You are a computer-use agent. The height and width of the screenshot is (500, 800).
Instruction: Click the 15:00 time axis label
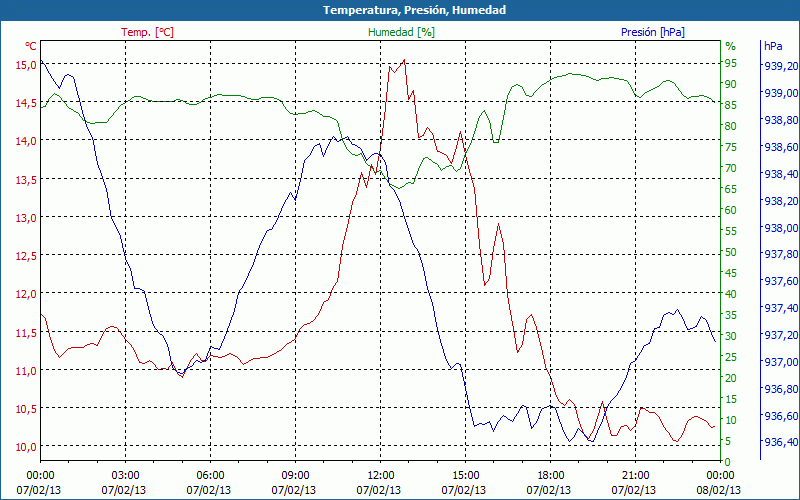coord(465,476)
